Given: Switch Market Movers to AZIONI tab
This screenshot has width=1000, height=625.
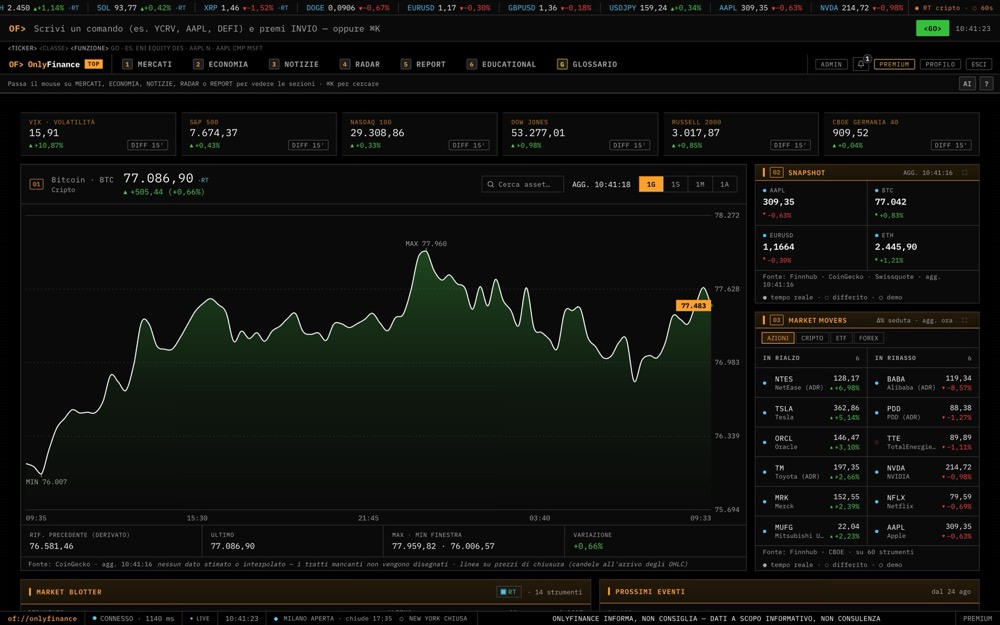Looking at the screenshot, I should [777, 338].
